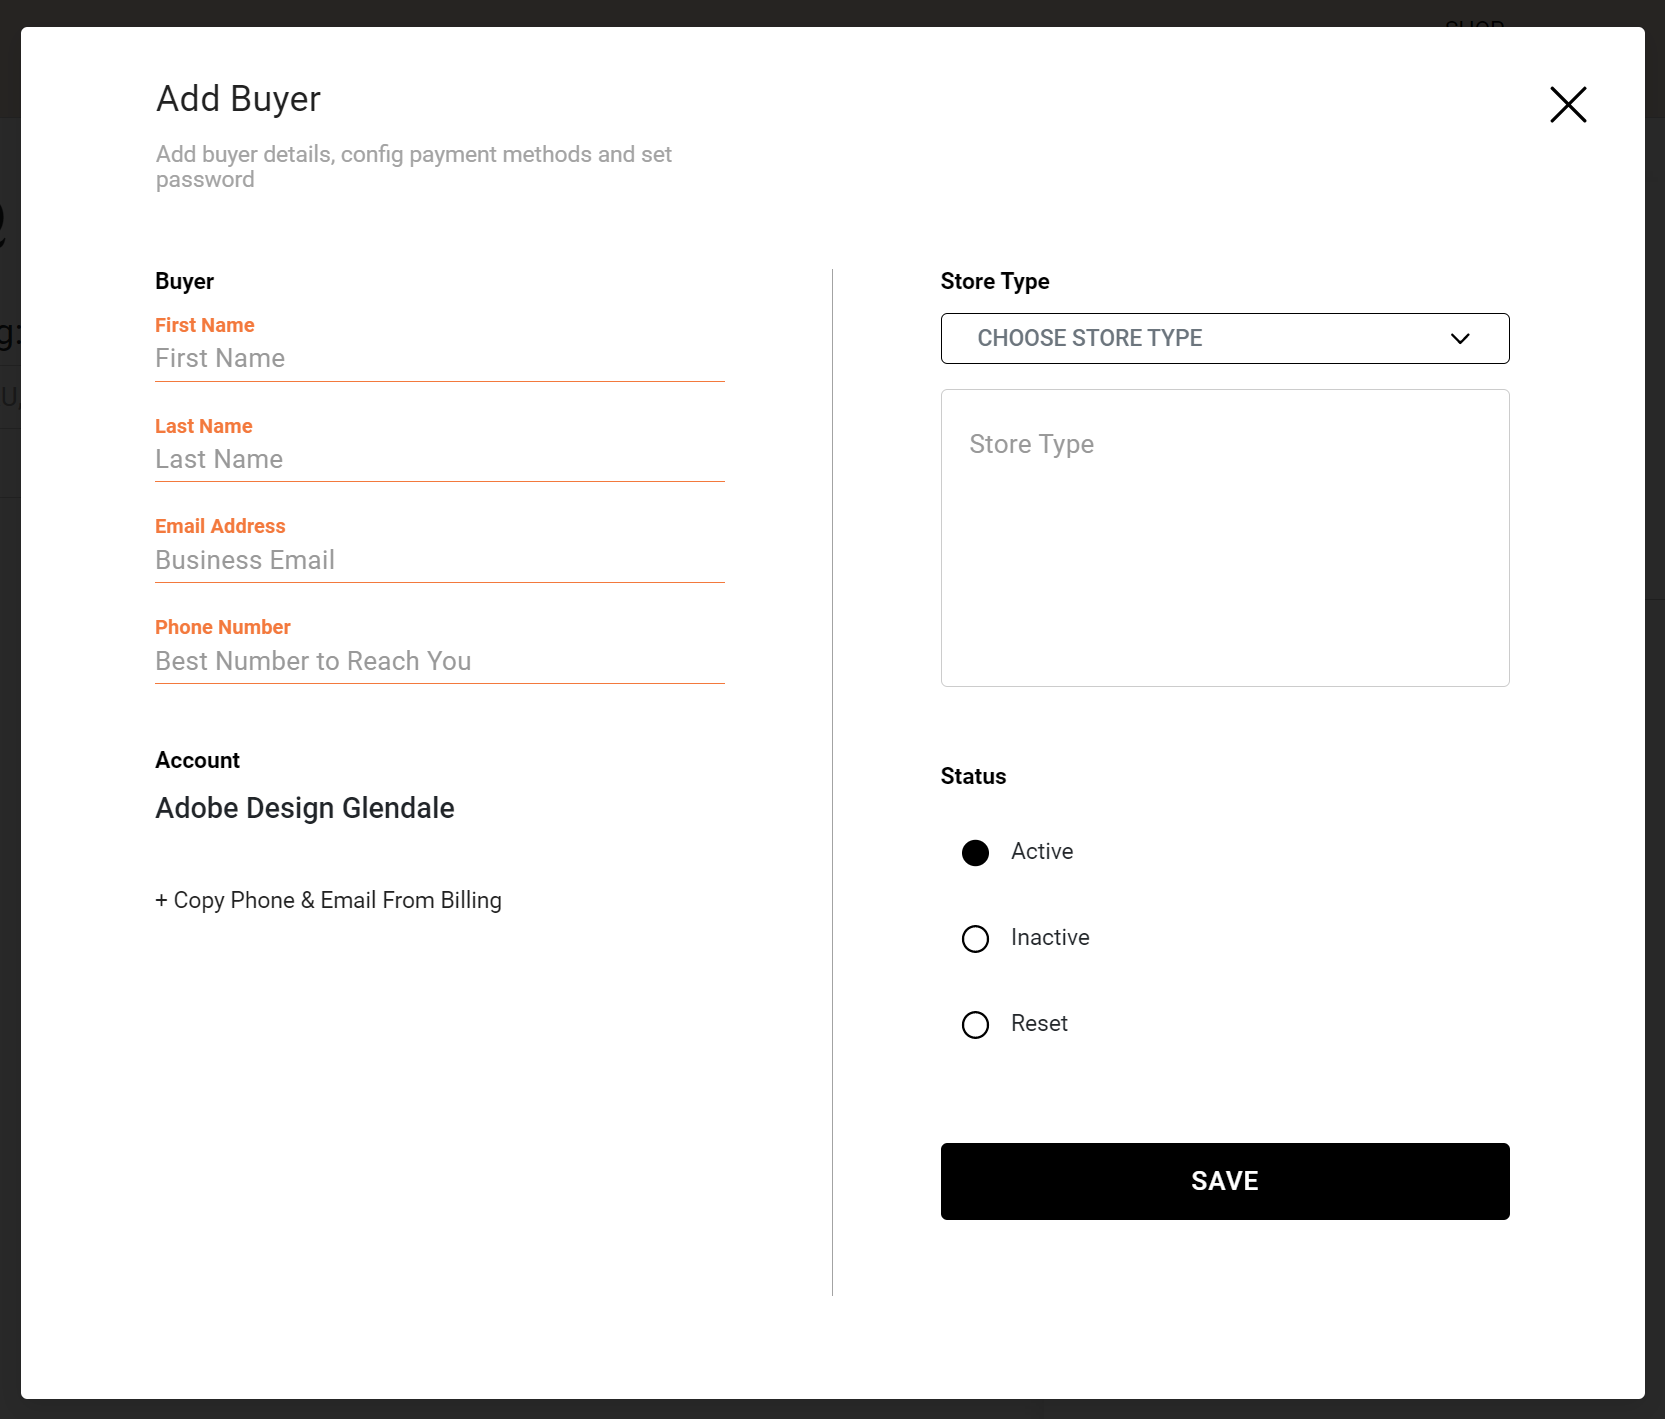Click the orange Last Name label
Image resolution: width=1665 pixels, height=1419 pixels.
tap(204, 426)
